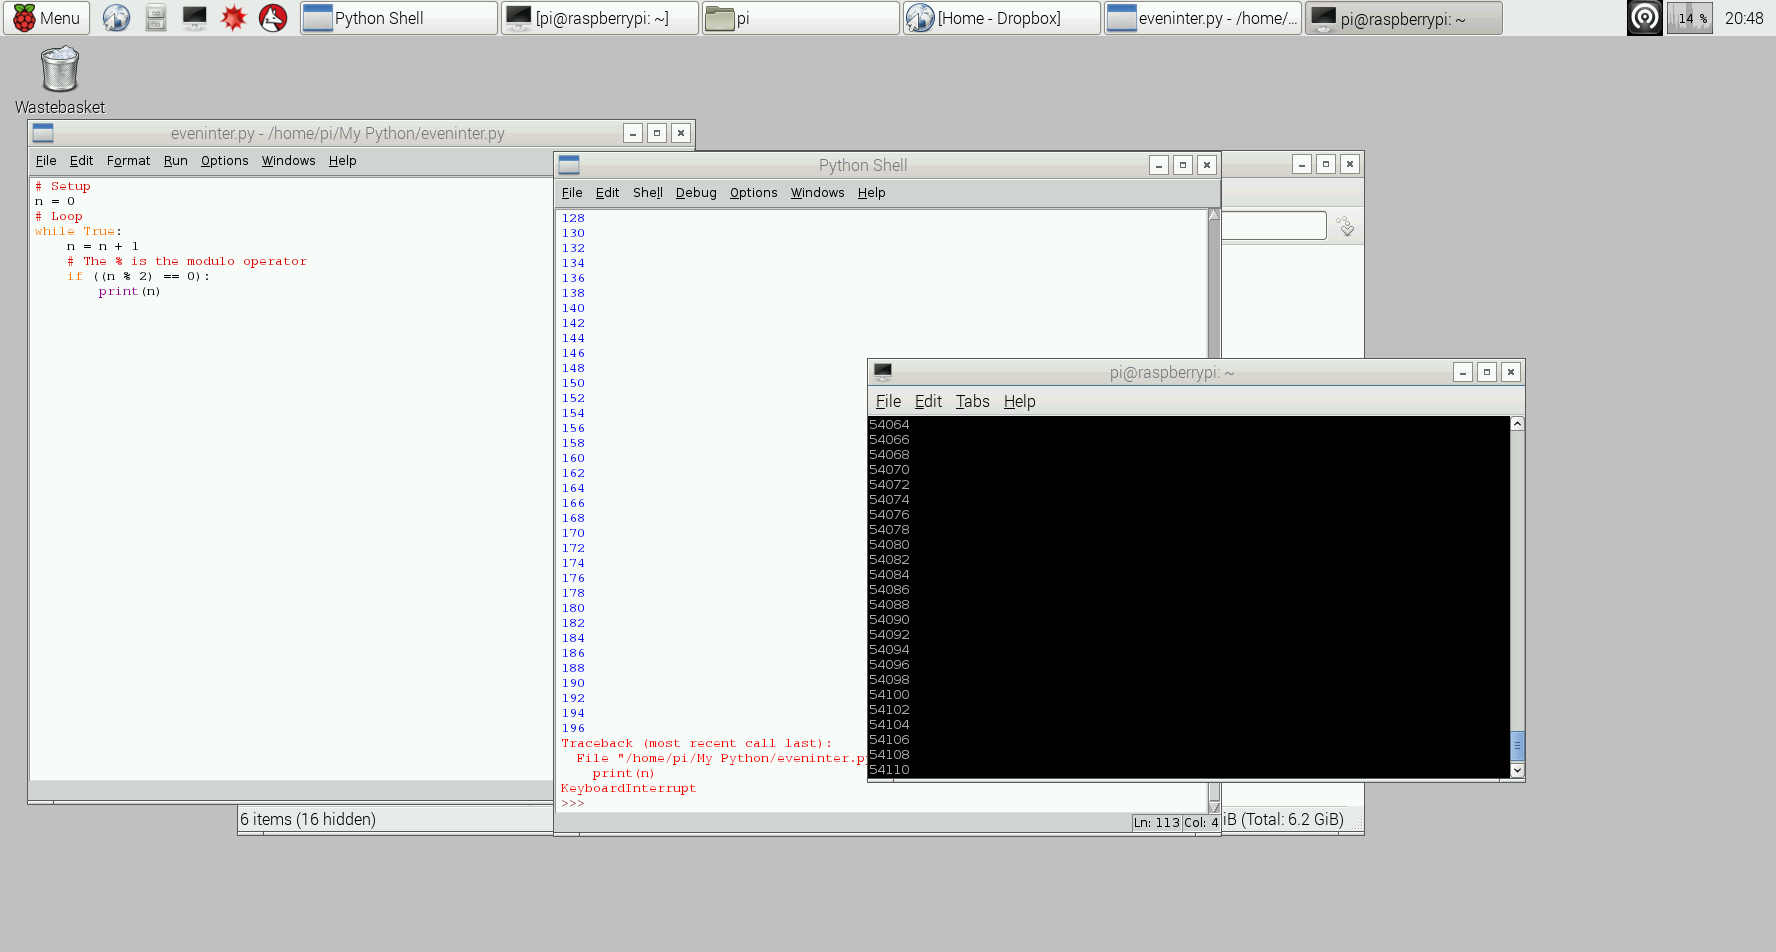The width and height of the screenshot is (1776, 952).
Task: Open Help menu in terminal window
Action: pyautogui.click(x=1019, y=401)
